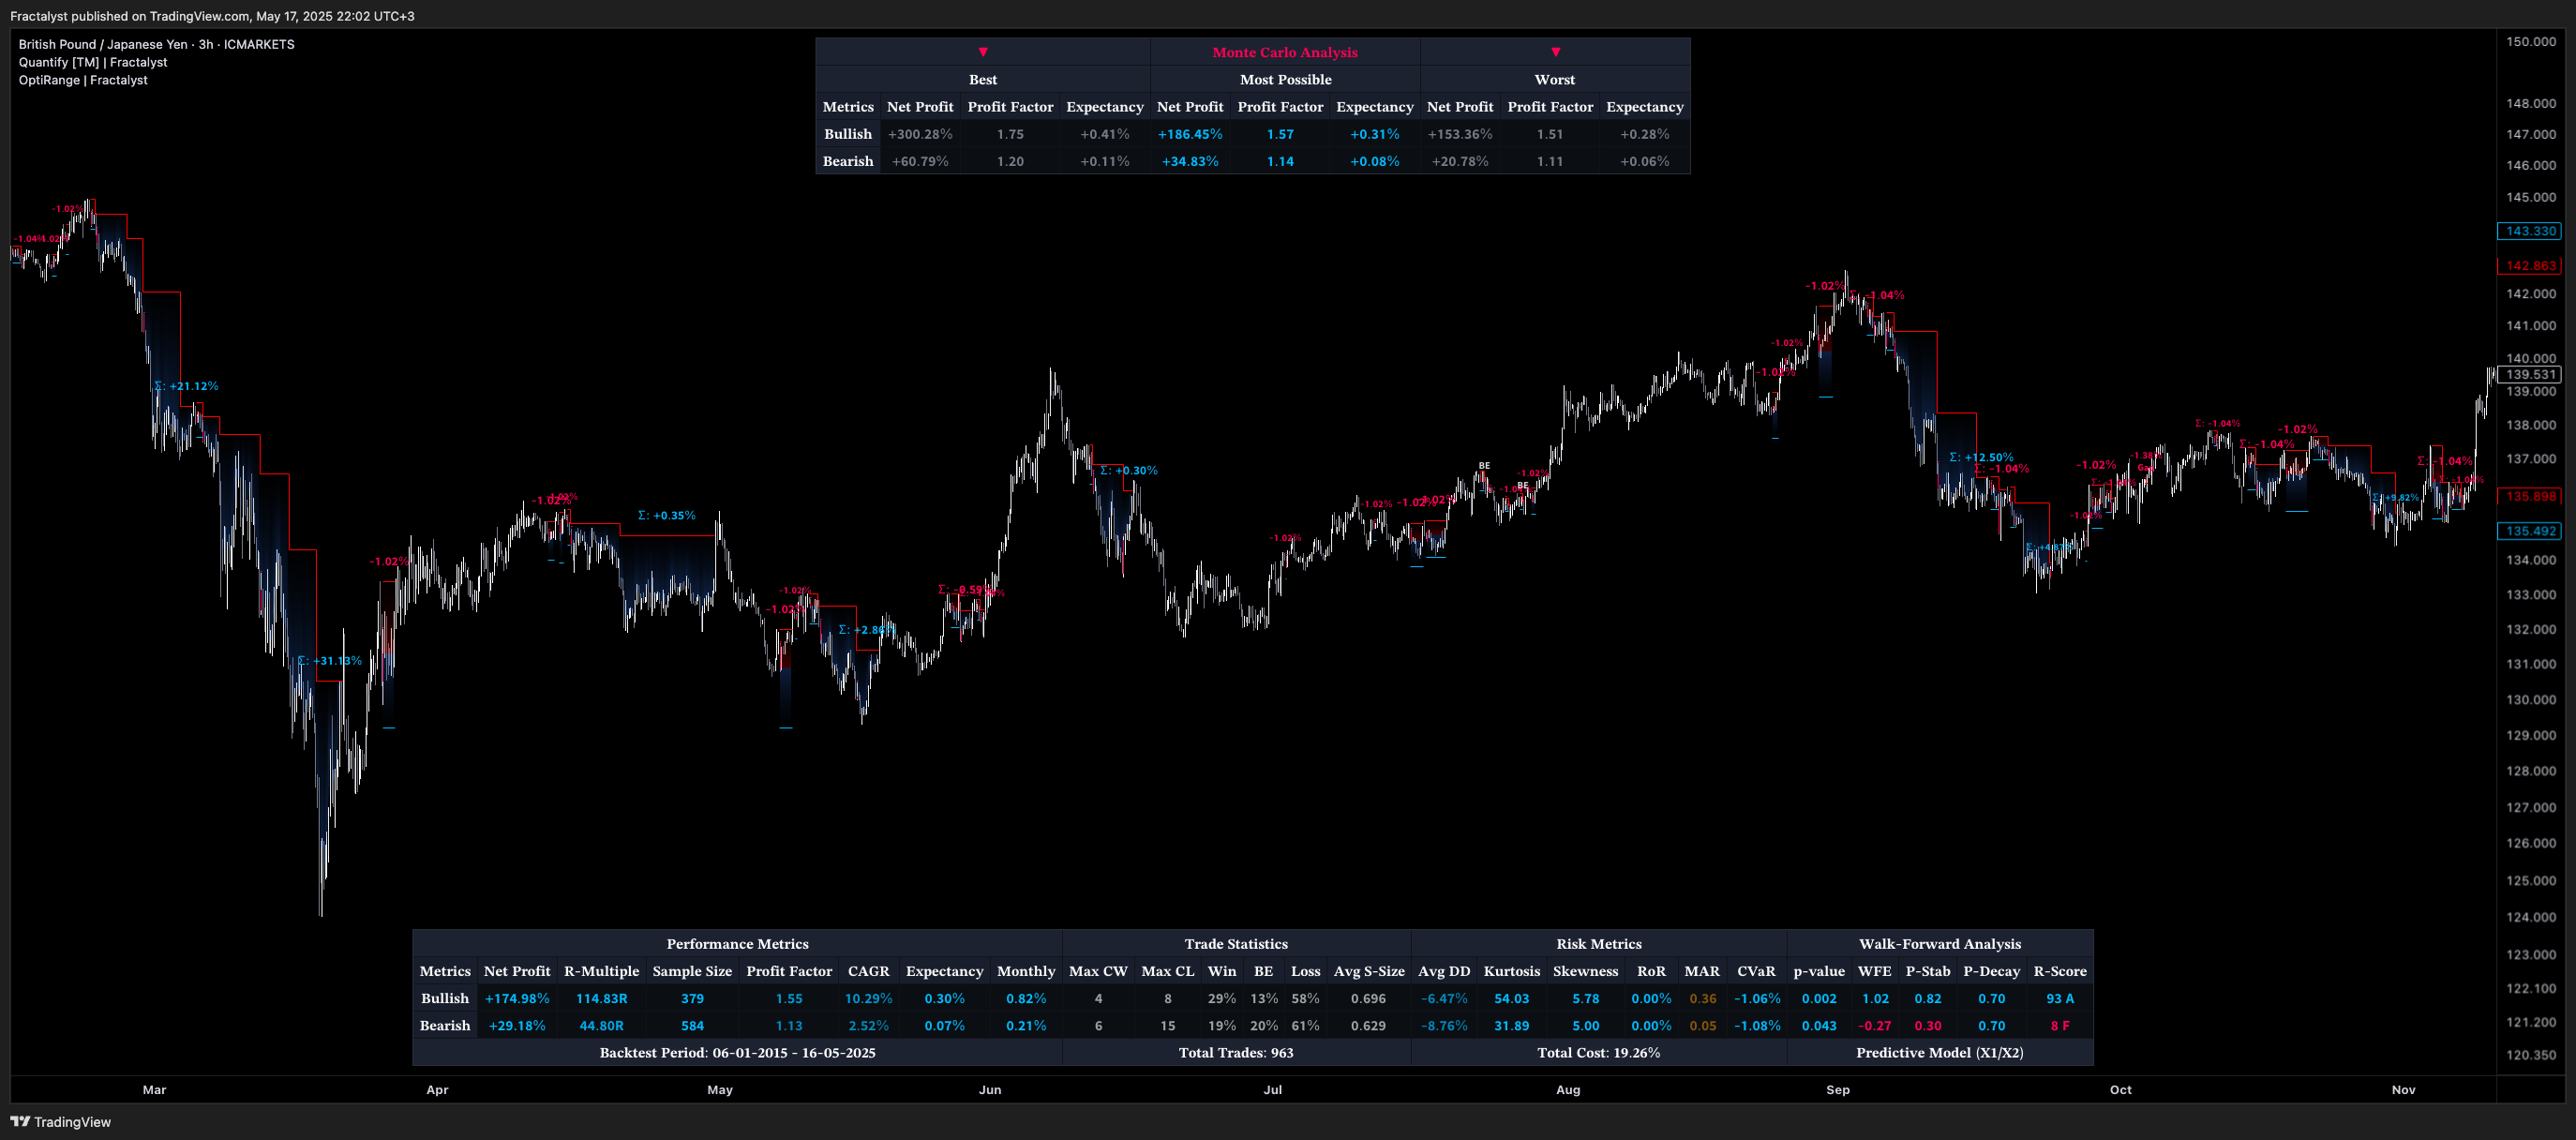Click the TradingView logo at bottom left
This screenshot has height=1140, width=2576.
(60, 1121)
